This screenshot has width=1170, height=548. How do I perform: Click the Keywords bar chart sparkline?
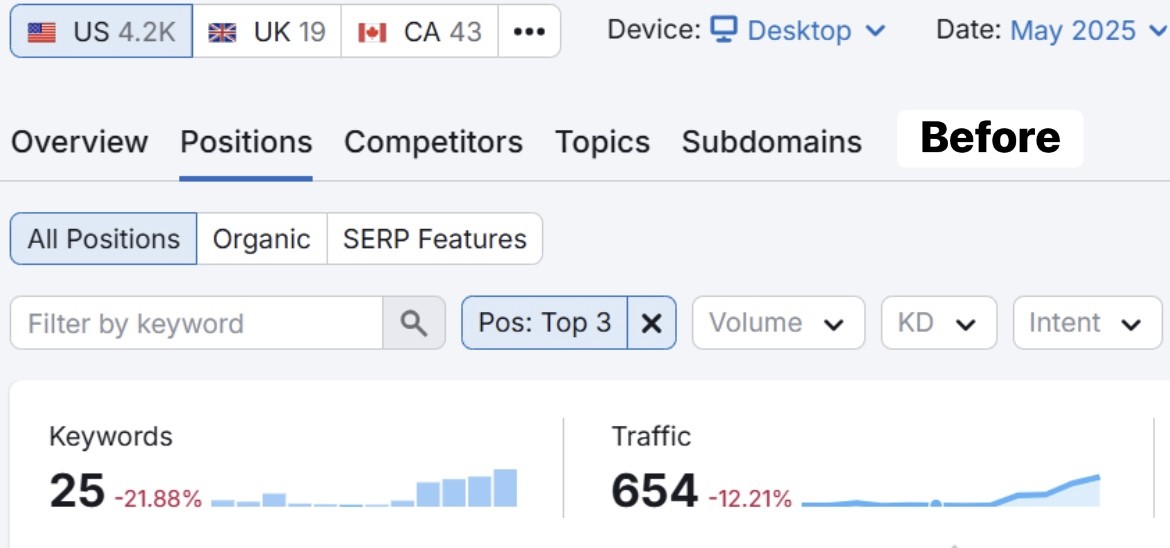pos(364,488)
